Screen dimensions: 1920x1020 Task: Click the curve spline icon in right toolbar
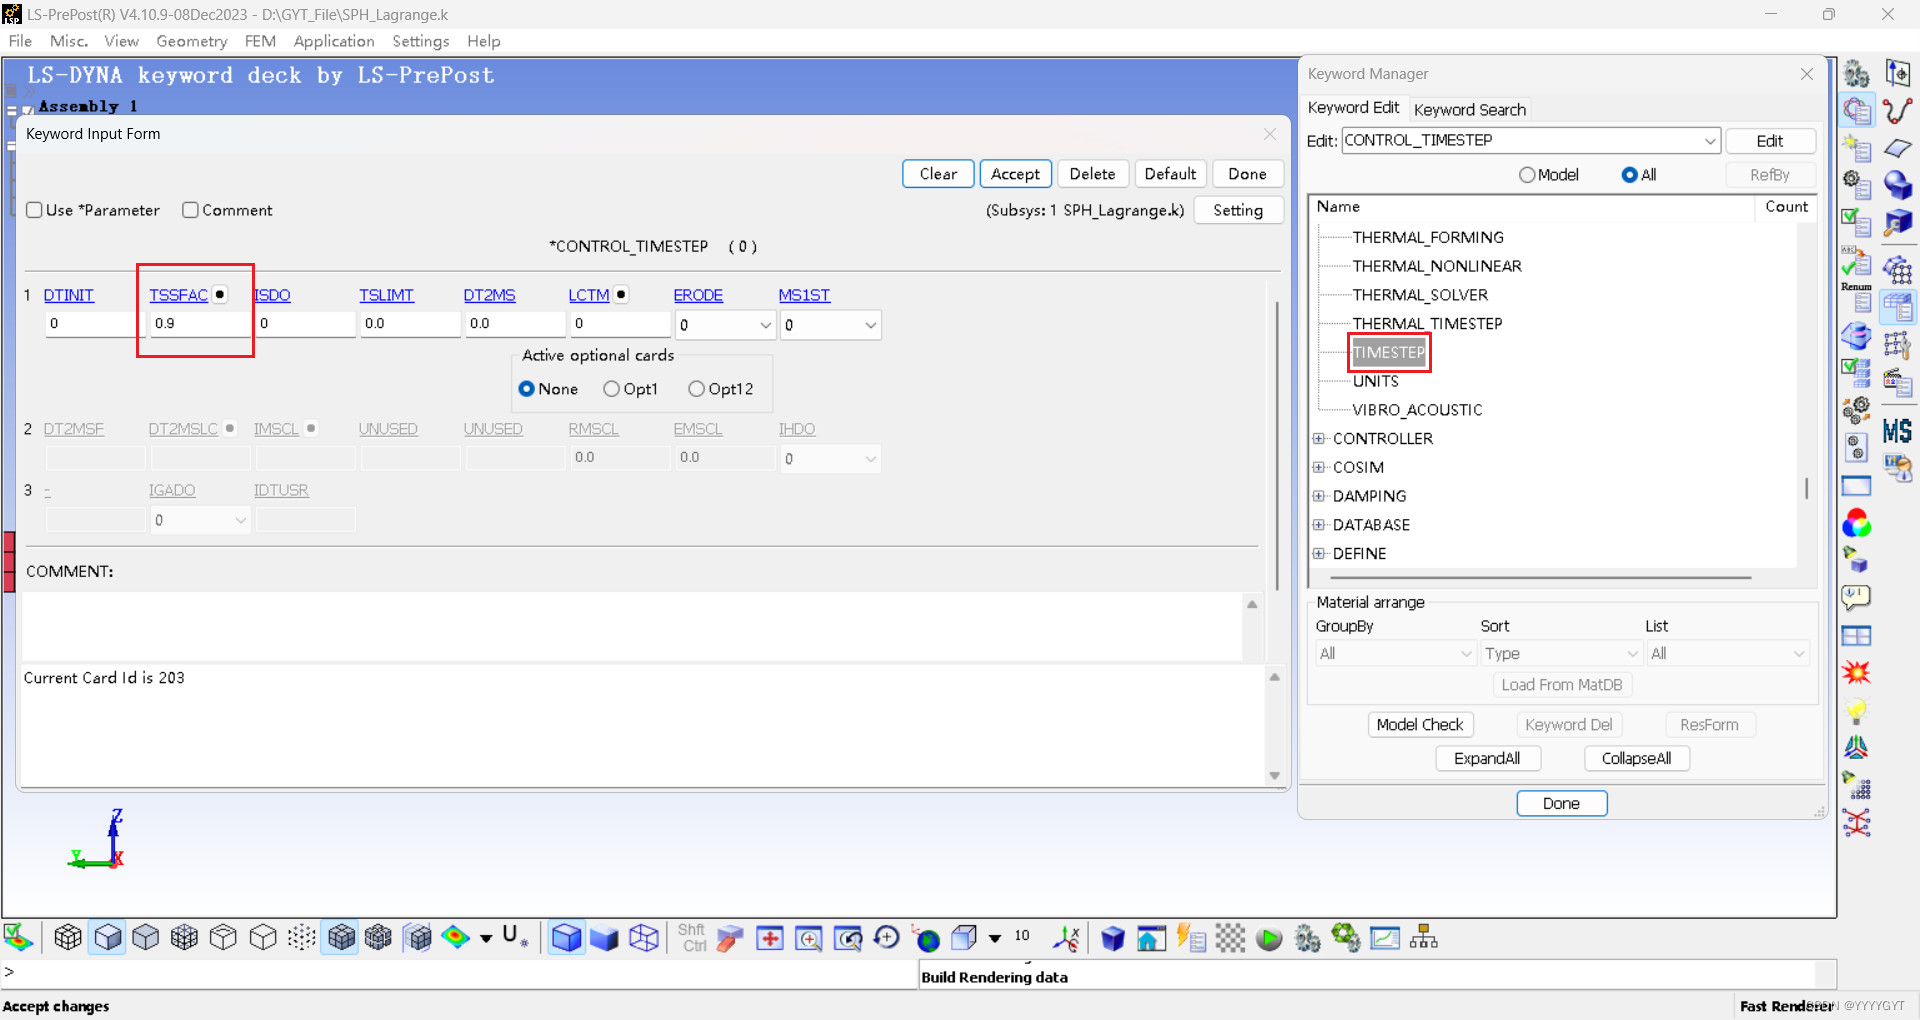1897,110
